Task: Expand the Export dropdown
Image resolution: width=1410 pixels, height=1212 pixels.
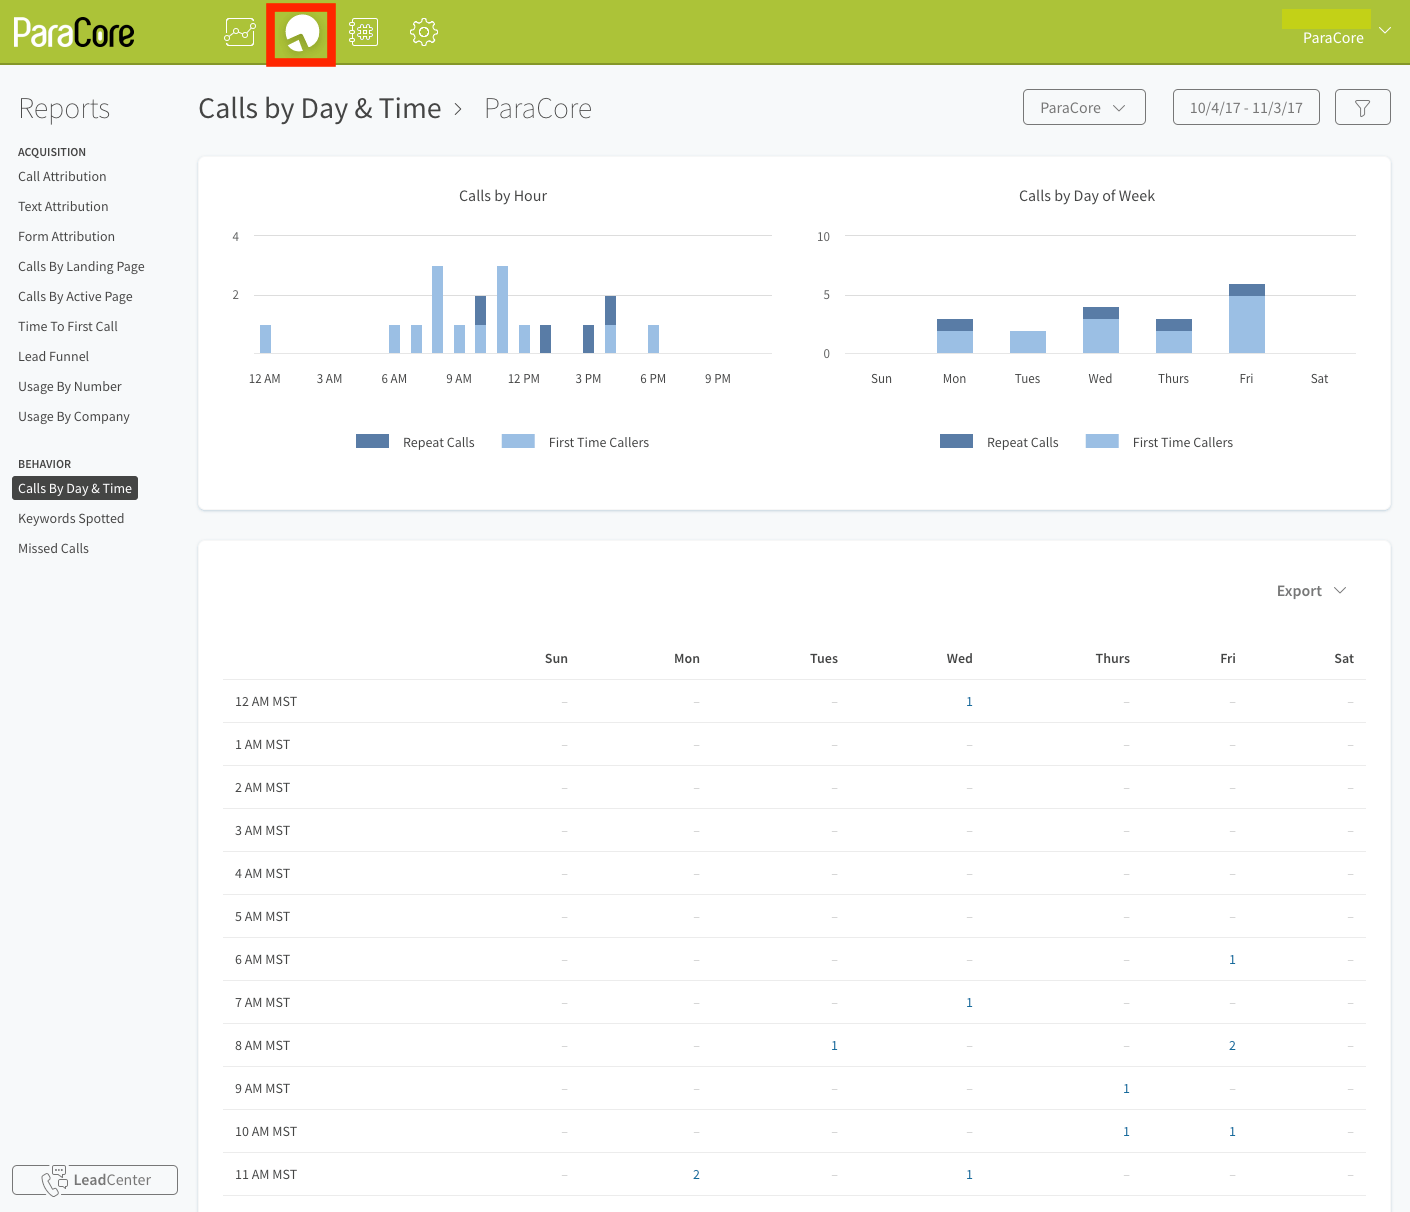Action: [x=1311, y=591]
